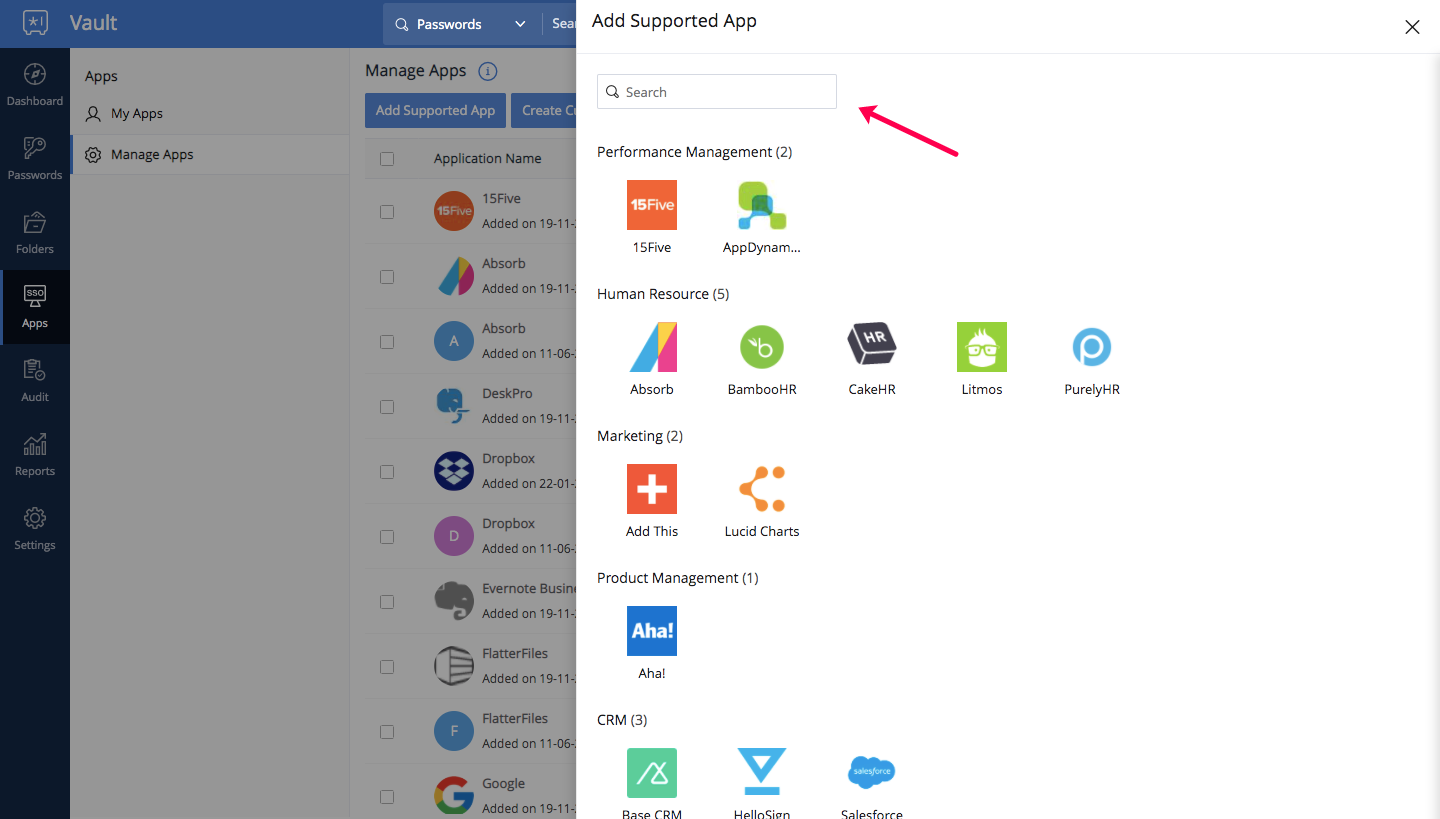This screenshot has width=1440, height=819.
Task: Click the Google application logo
Action: tap(454, 796)
